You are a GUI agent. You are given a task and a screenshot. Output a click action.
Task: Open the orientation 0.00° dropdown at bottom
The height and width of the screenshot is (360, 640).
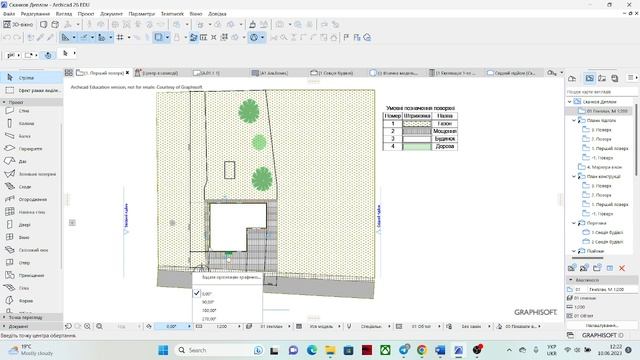coord(174,326)
